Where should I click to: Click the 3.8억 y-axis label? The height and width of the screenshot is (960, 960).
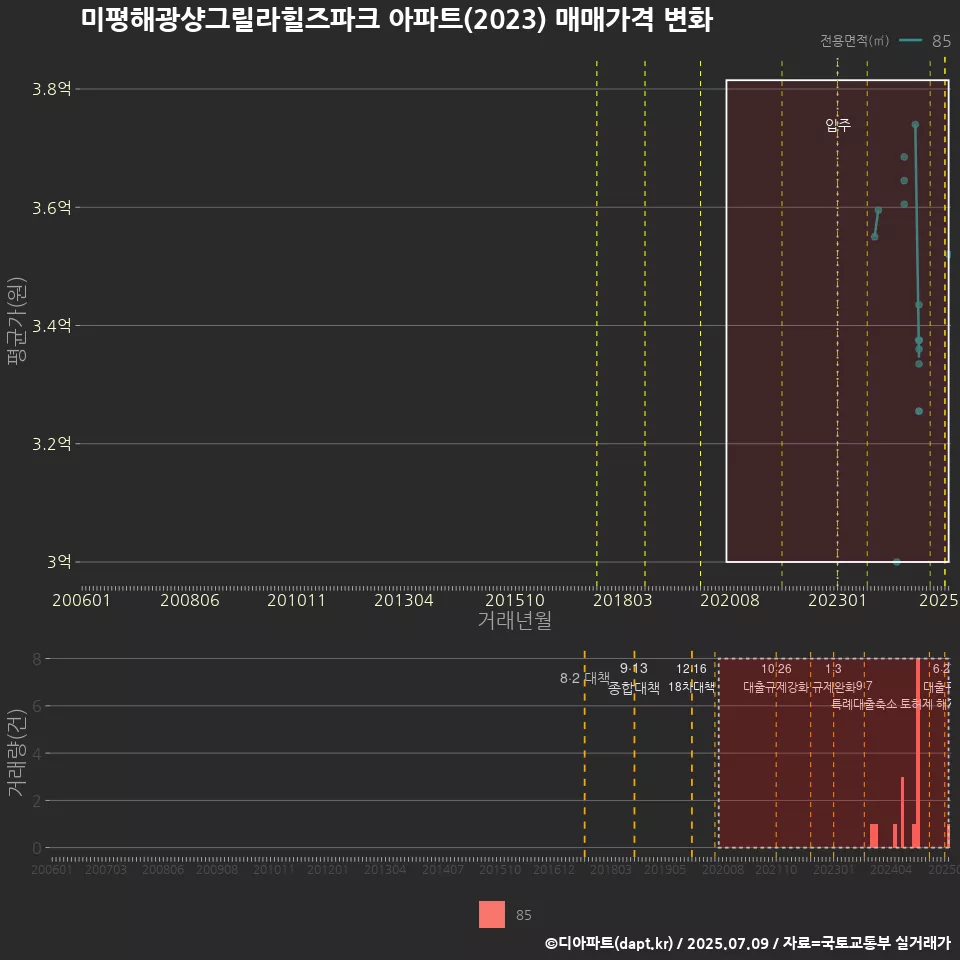(51, 89)
